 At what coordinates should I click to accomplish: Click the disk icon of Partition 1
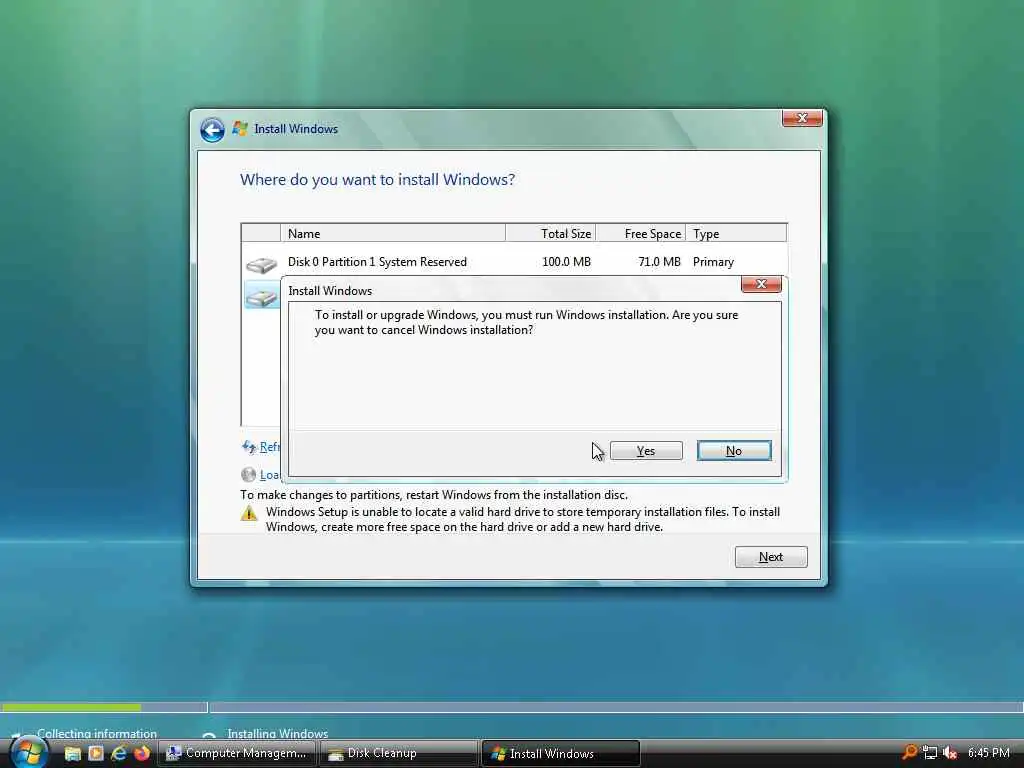[x=262, y=264]
